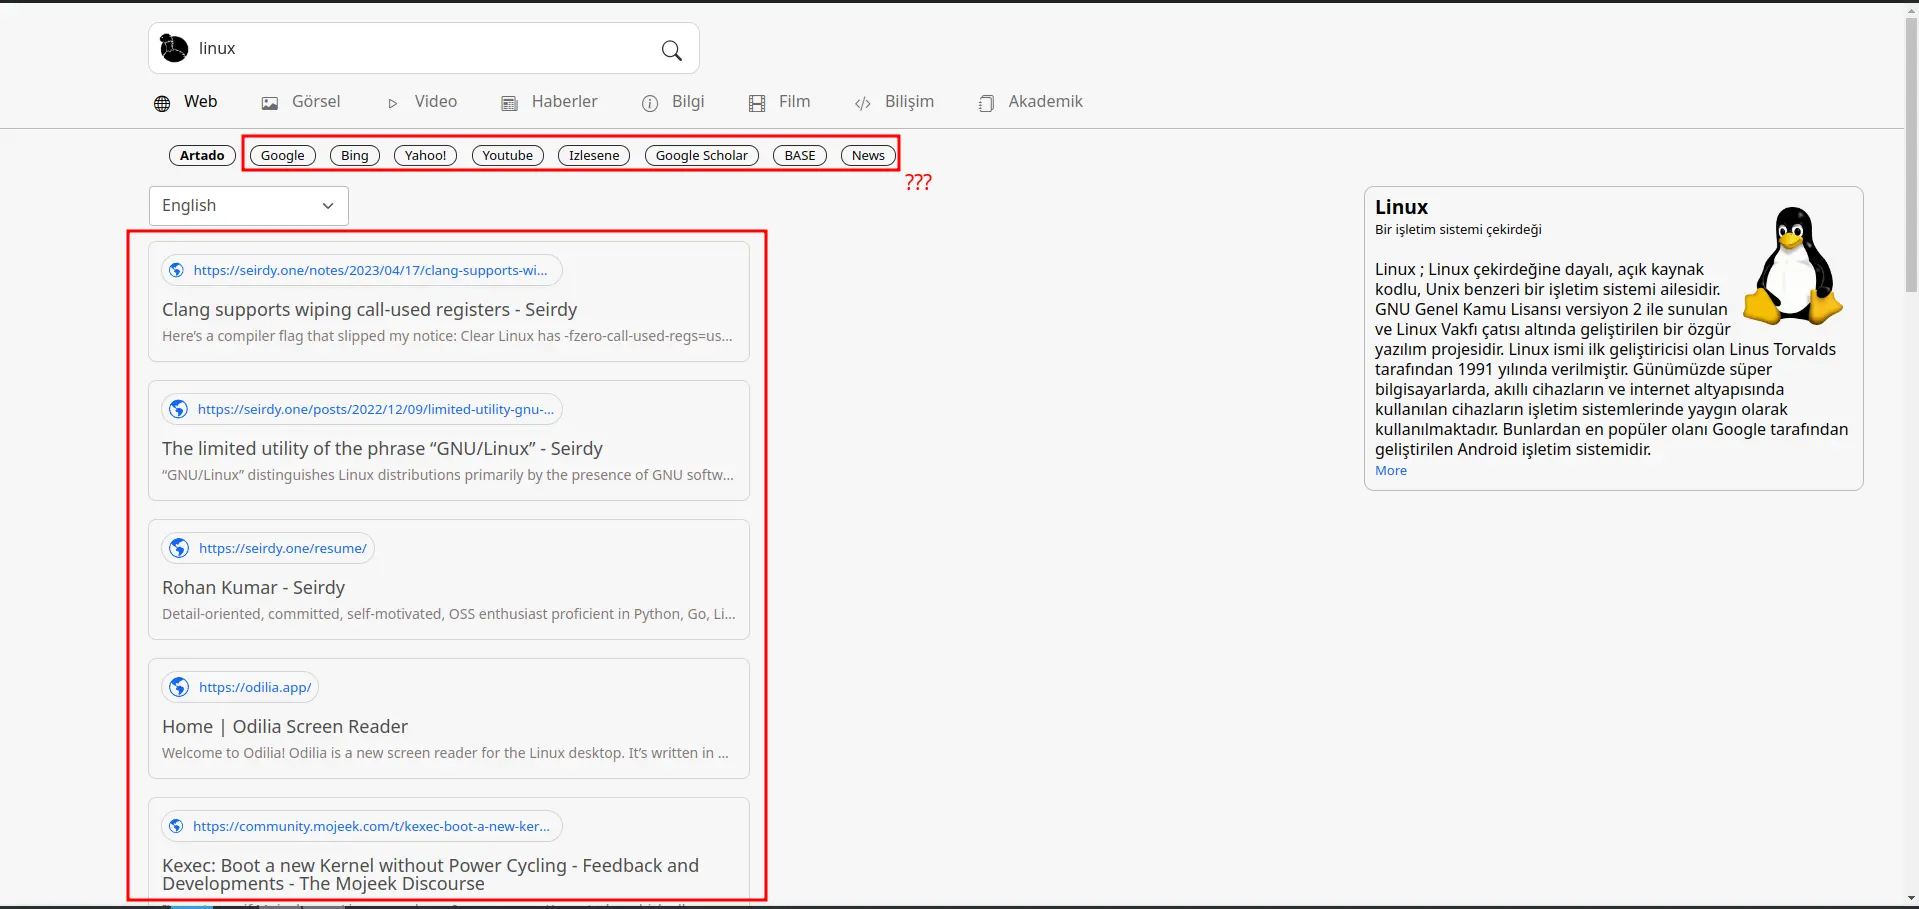The width and height of the screenshot is (1919, 909).
Task: Click the film strip icon beside Film
Action: (x=757, y=103)
